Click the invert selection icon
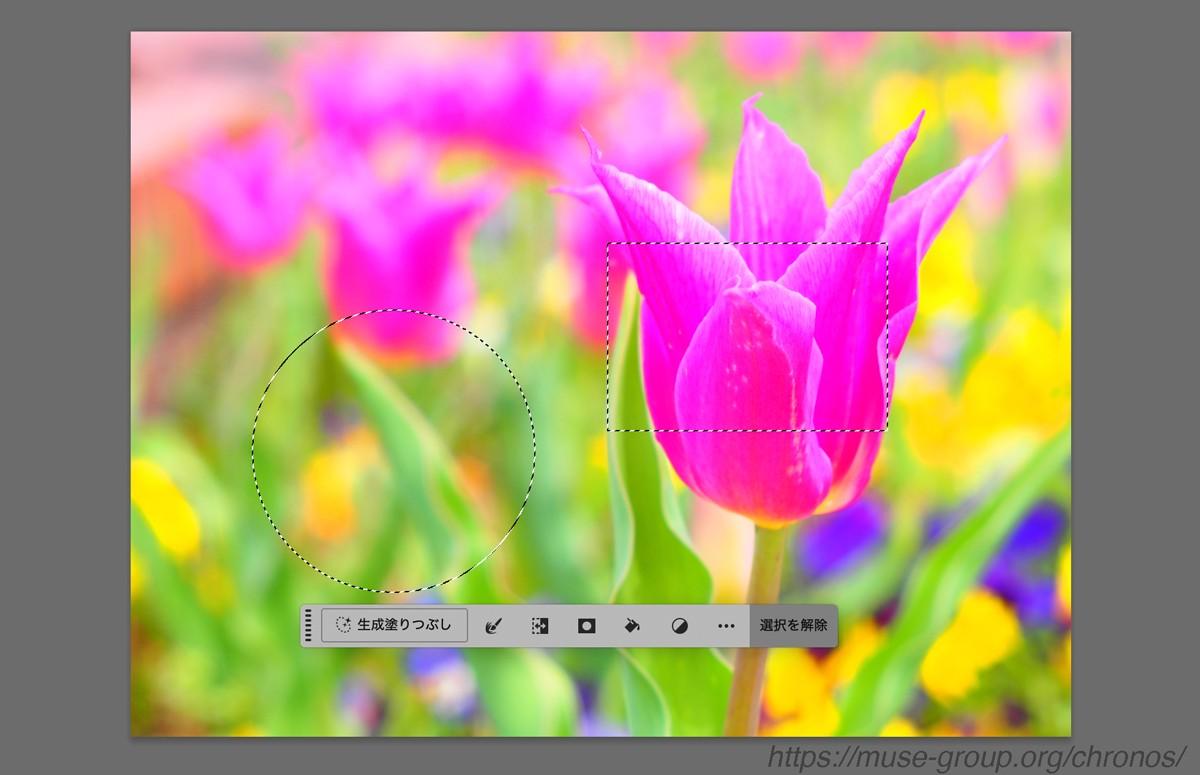 [x=540, y=626]
